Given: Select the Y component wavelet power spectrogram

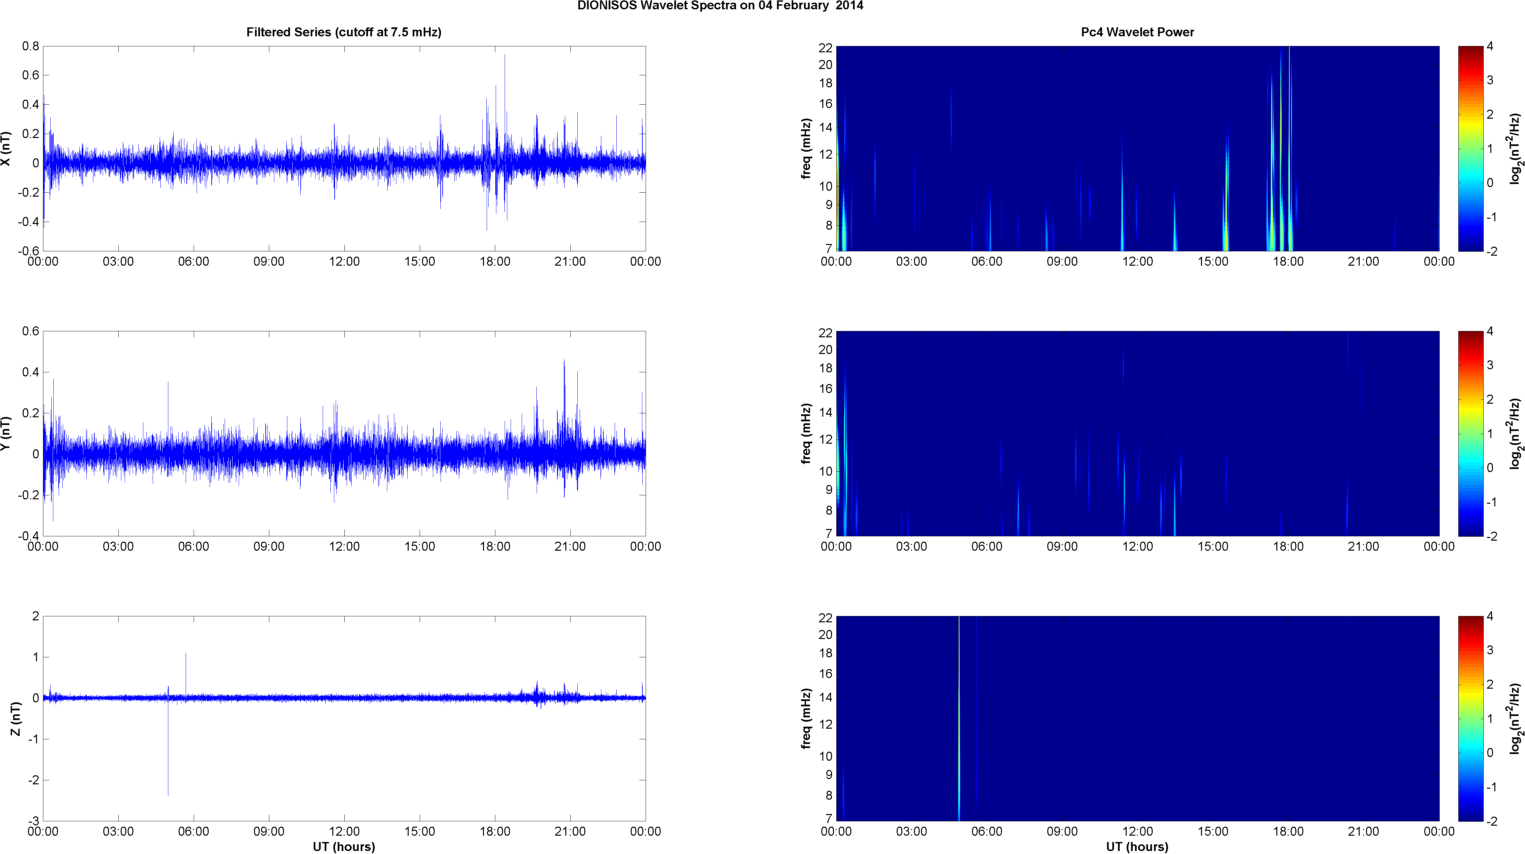Looking at the screenshot, I should (x=1137, y=433).
